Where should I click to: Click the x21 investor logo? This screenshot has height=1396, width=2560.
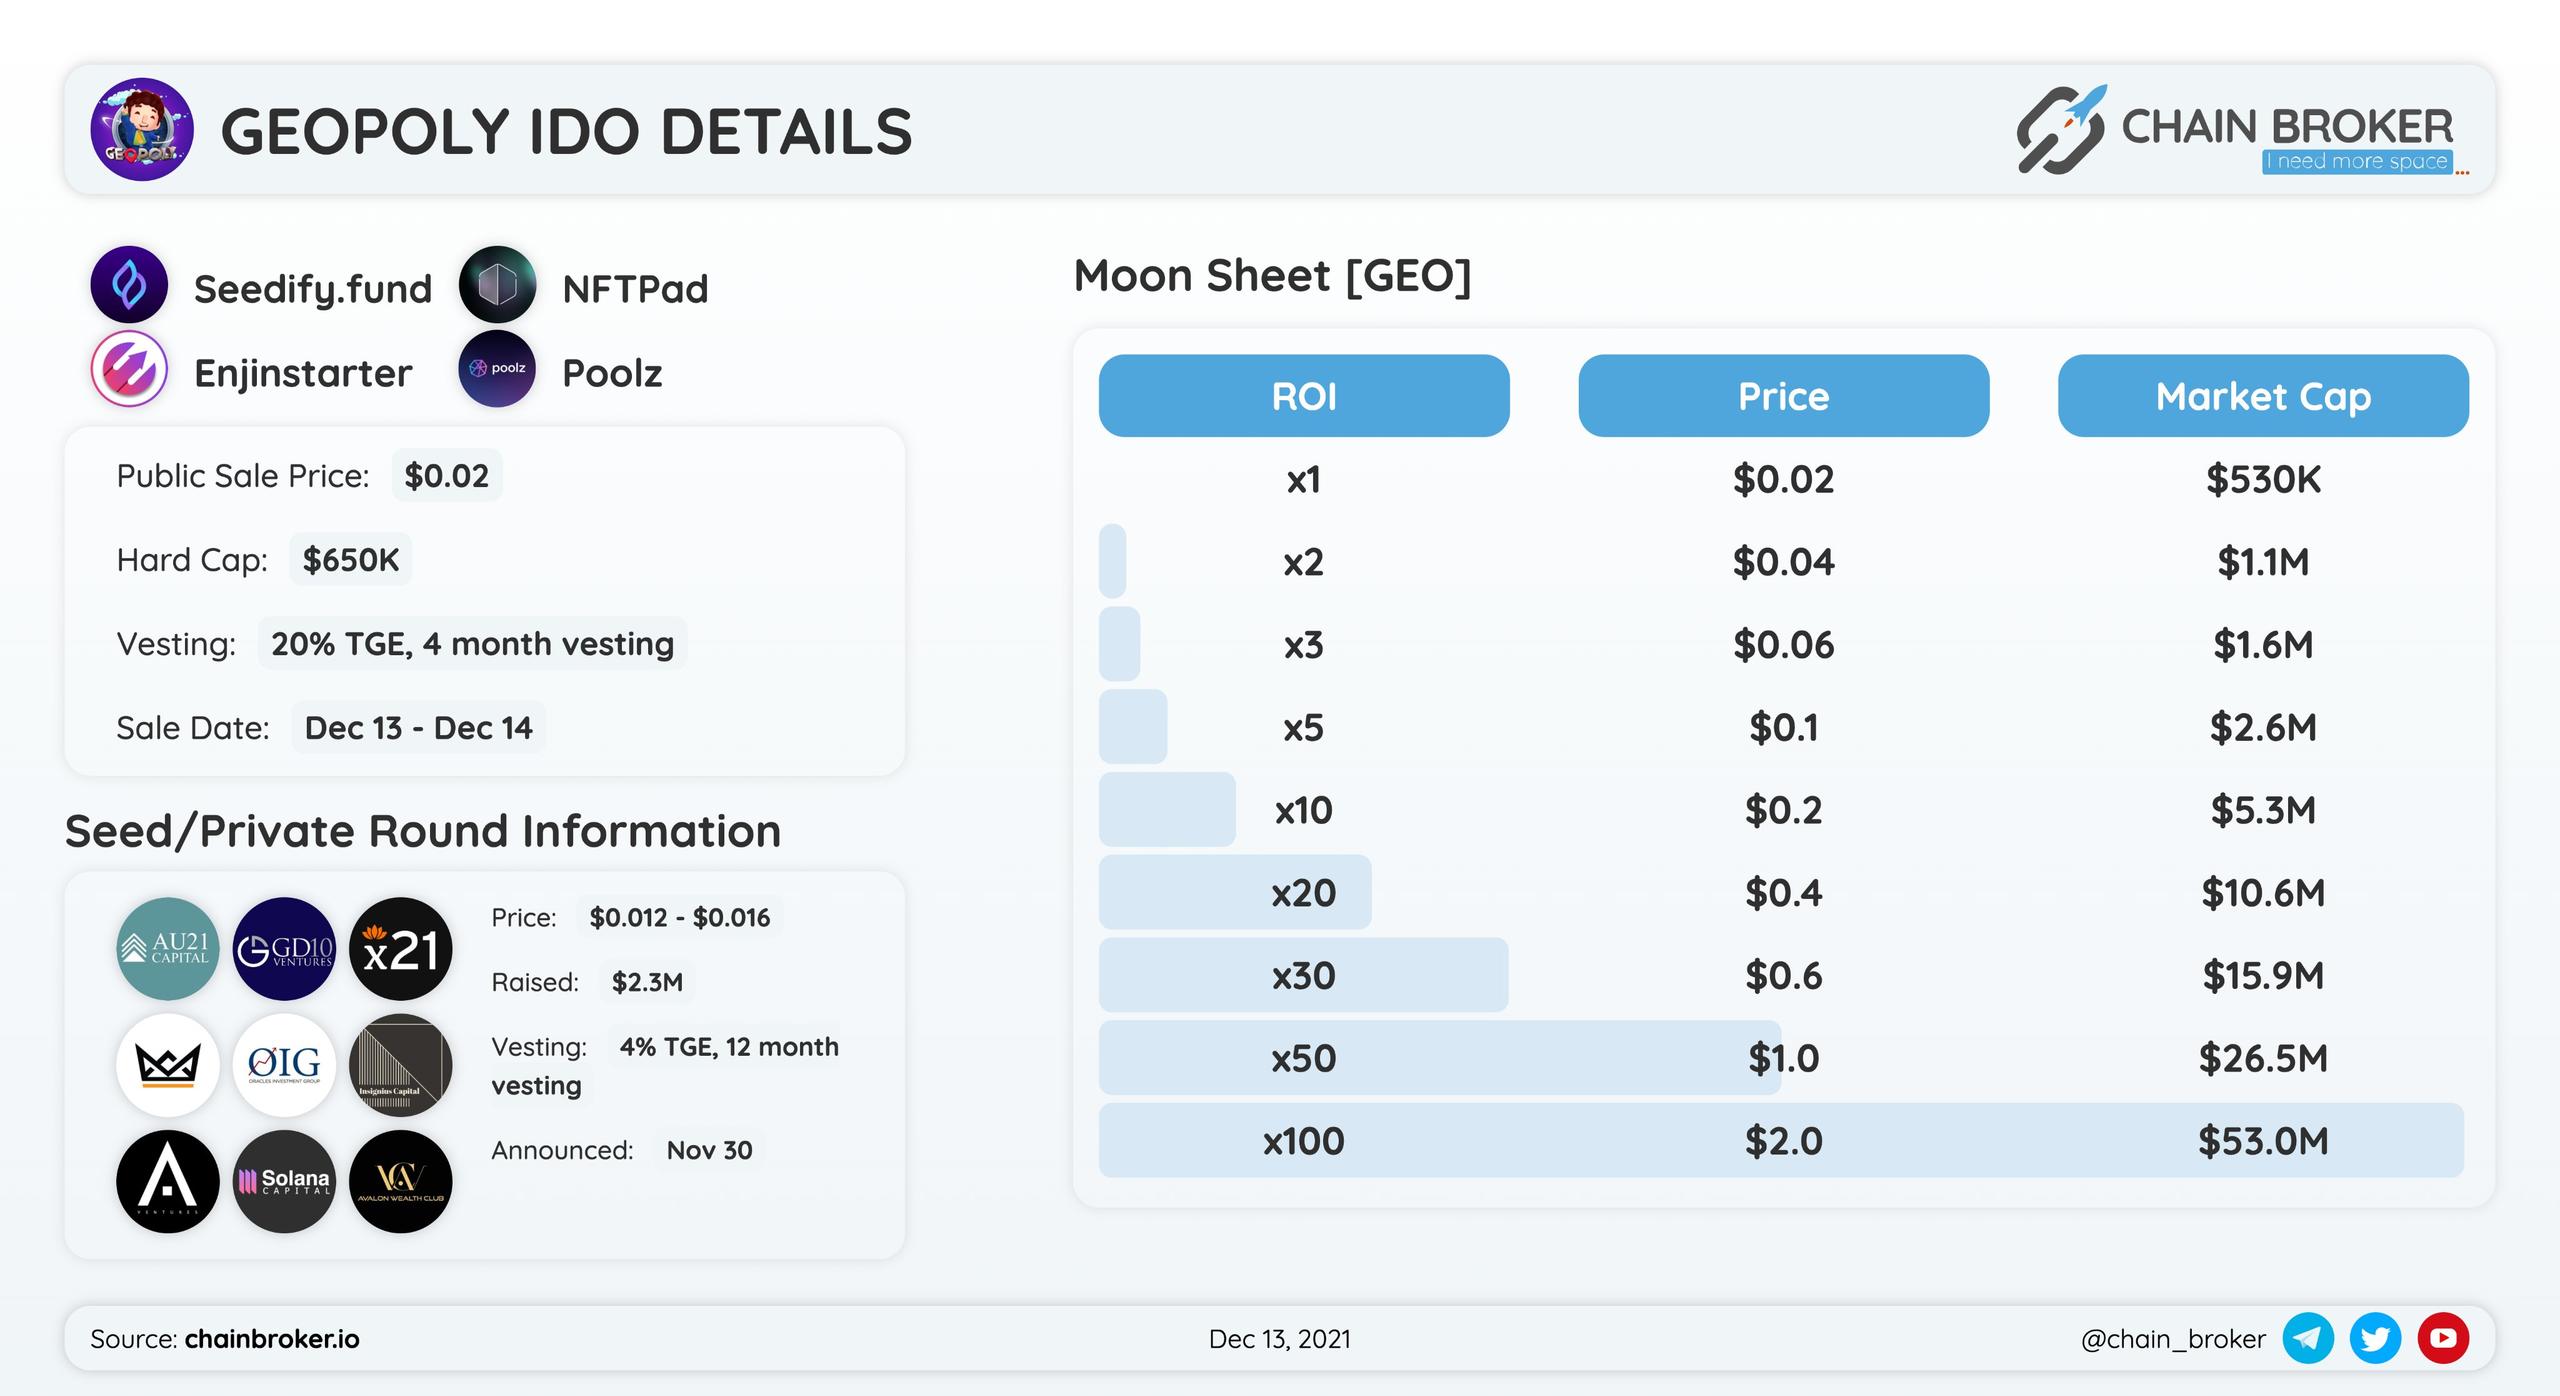(400, 949)
